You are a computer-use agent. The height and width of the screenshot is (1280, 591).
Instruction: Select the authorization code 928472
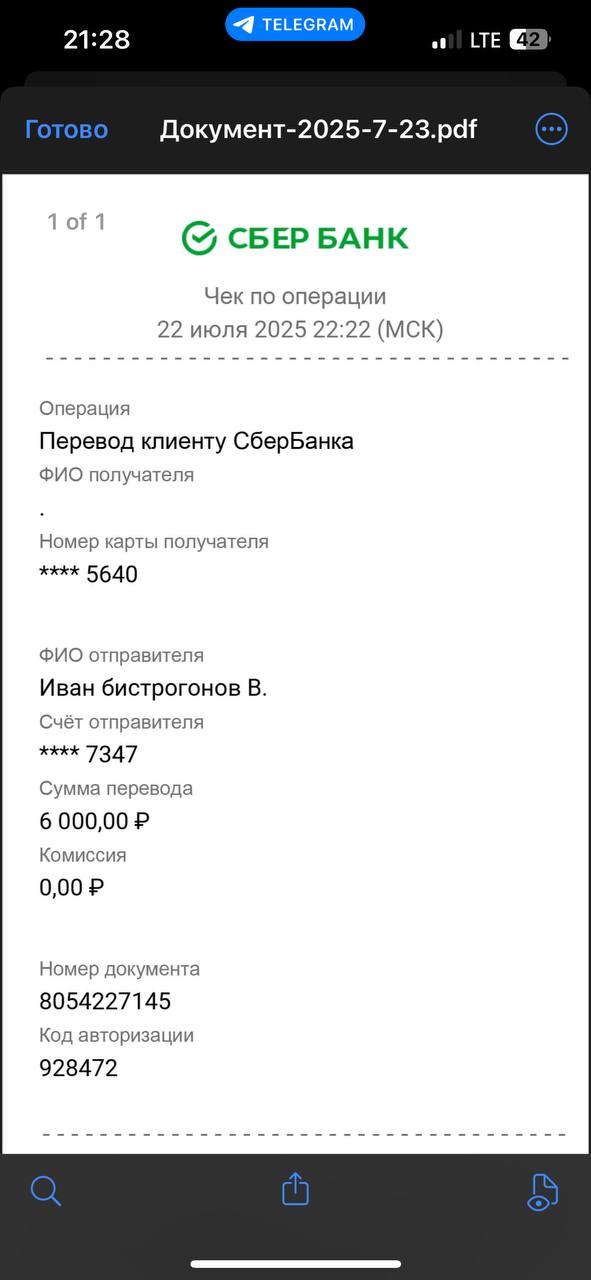[x=78, y=1068]
